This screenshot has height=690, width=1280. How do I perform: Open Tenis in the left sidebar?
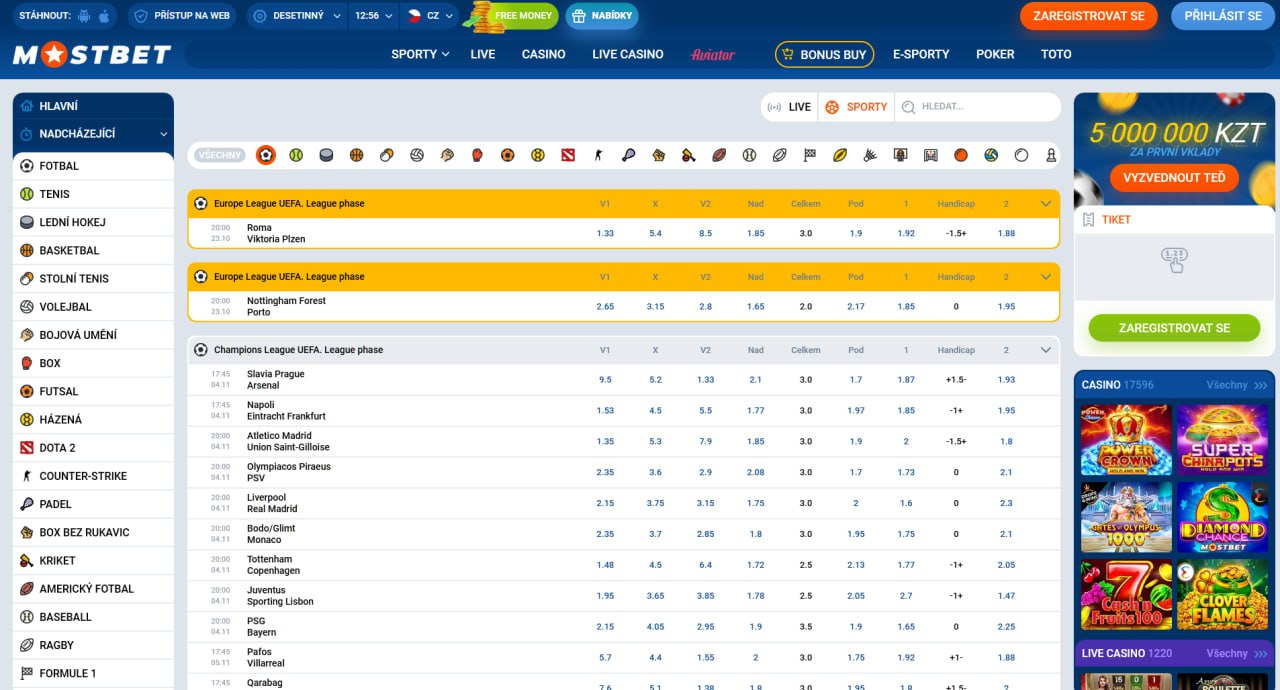[x=93, y=194]
